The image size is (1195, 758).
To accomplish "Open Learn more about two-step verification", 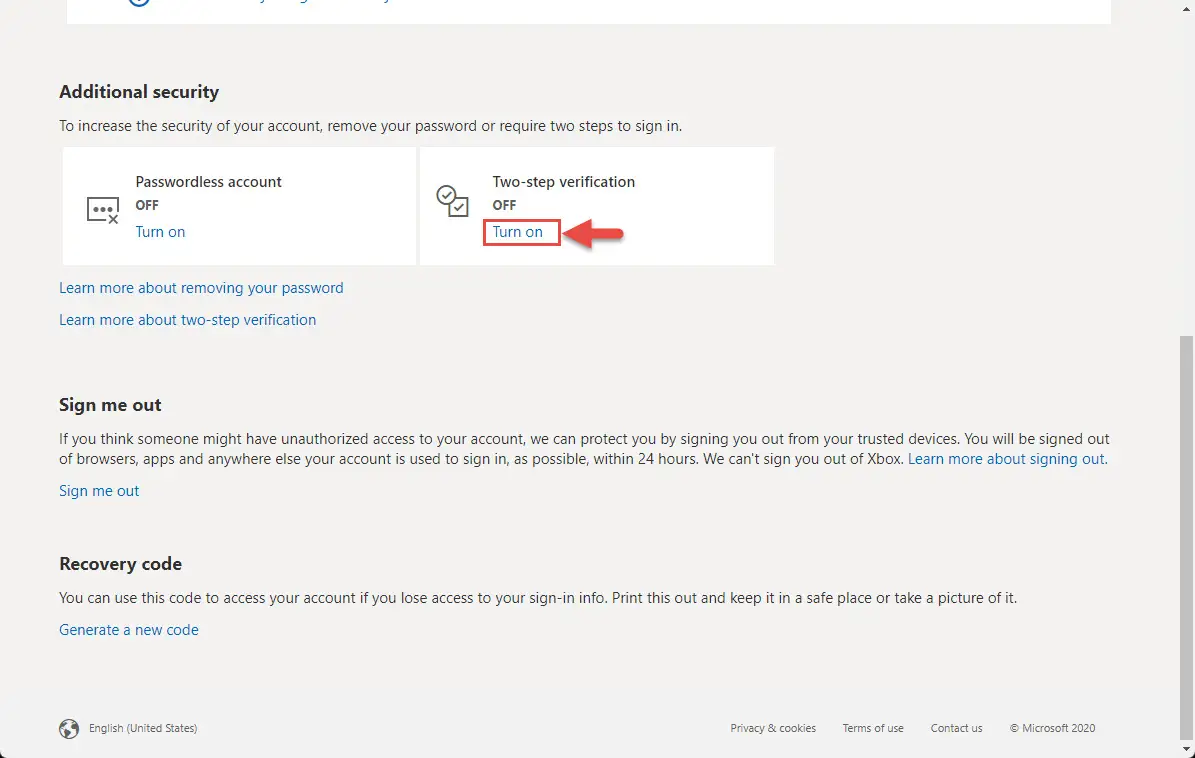I will [x=187, y=320].
